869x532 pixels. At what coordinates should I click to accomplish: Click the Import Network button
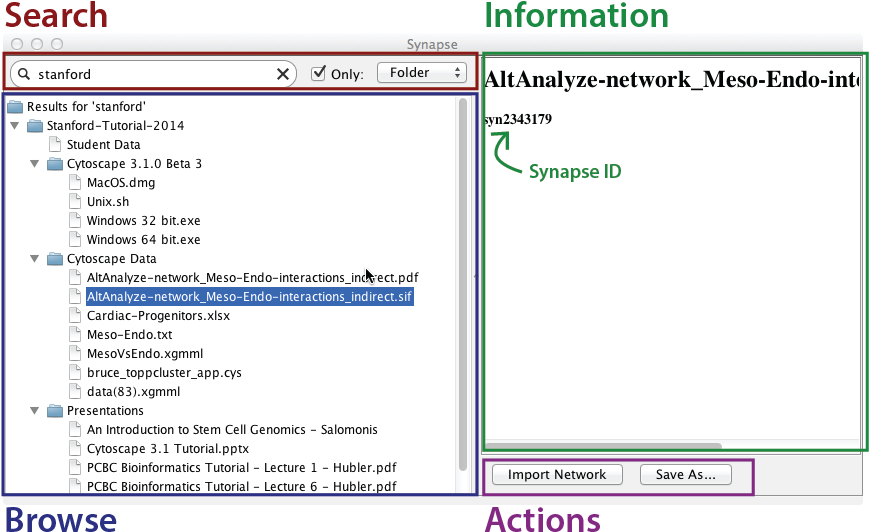[557, 475]
